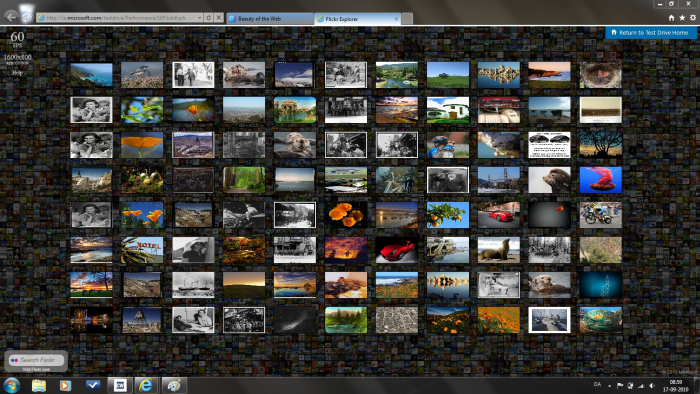View the night city lights reflection
This screenshot has height=394, width=700.
point(91,320)
